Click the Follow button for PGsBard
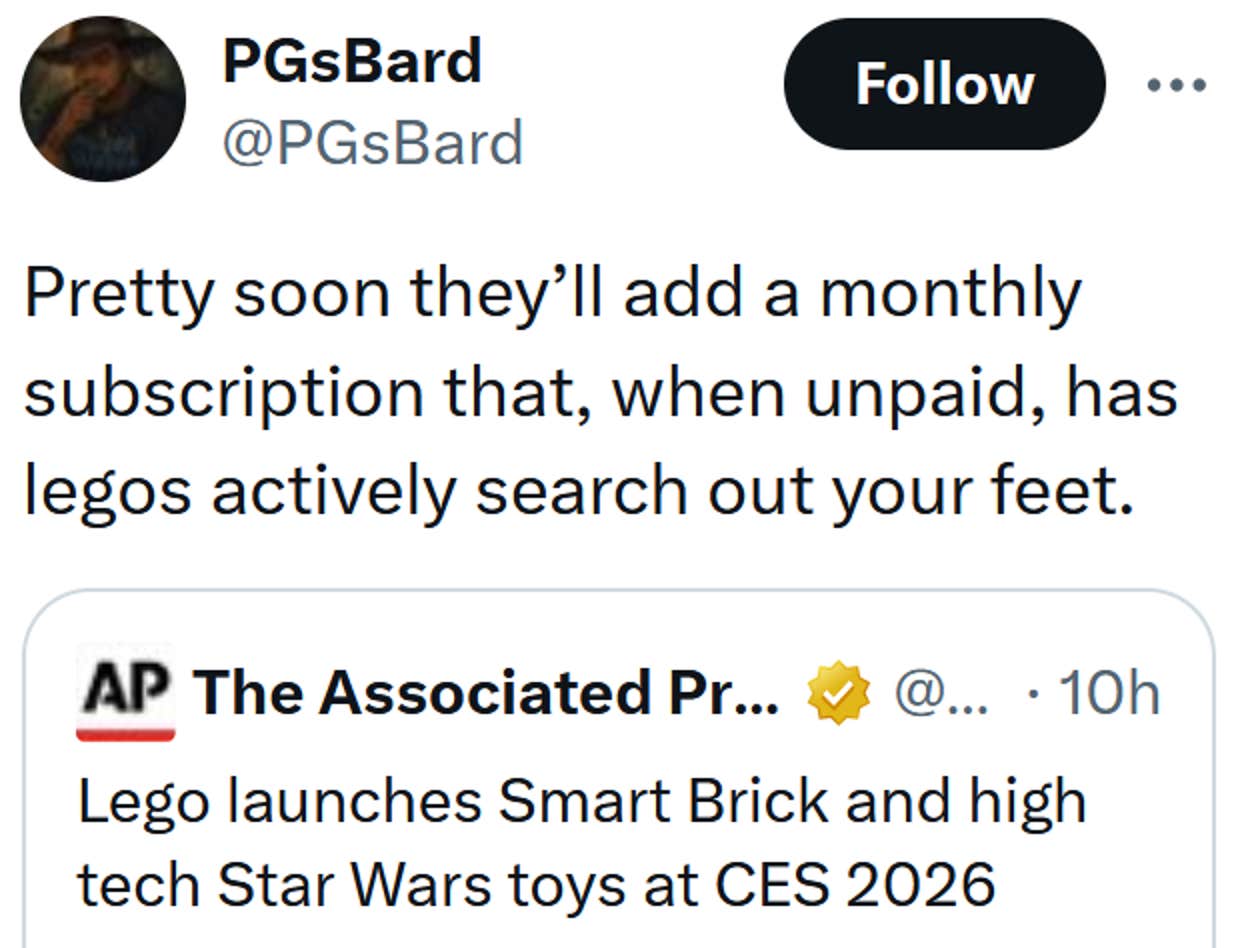 point(945,84)
